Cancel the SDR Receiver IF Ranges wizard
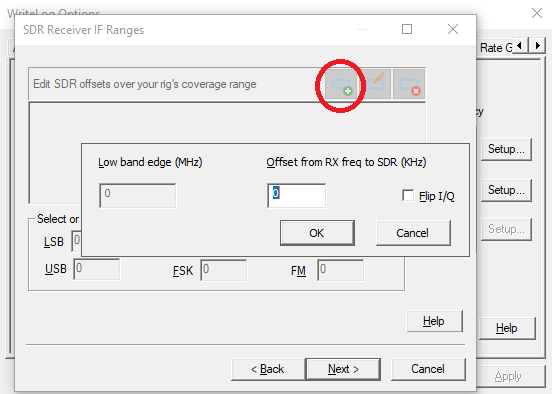This screenshot has width=552, height=394. (x=428, y=369)
